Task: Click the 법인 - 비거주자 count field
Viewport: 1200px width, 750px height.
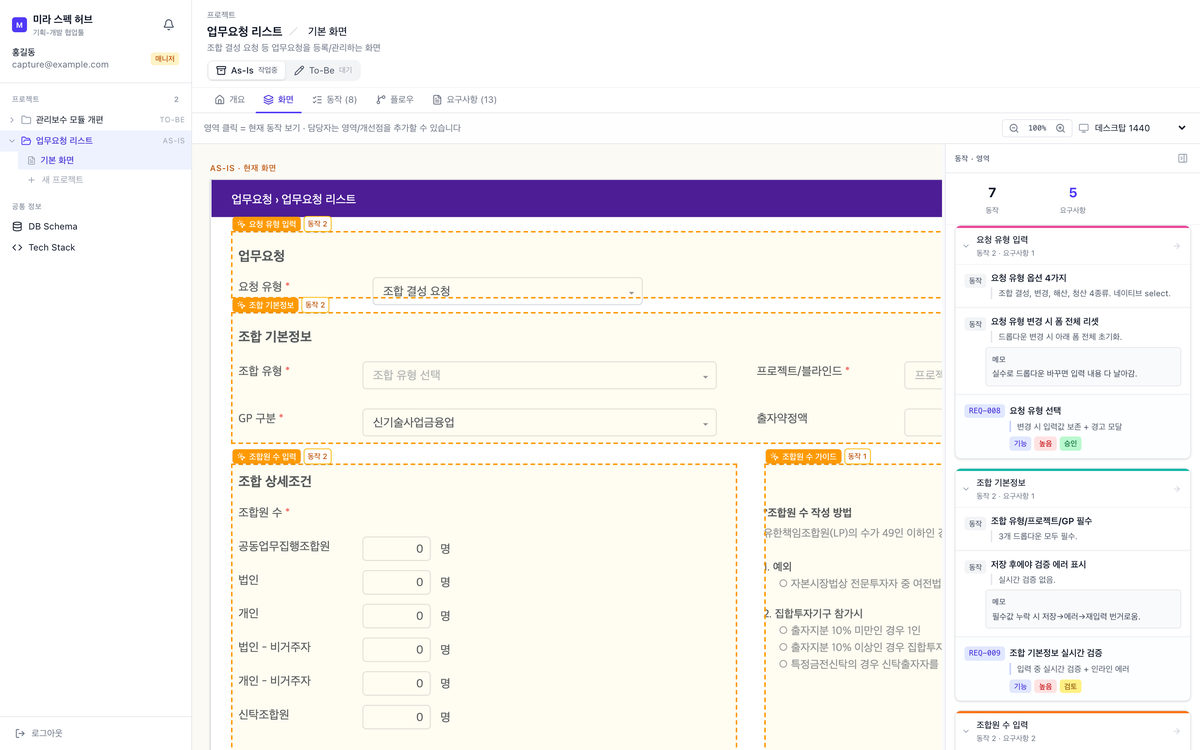Action: 396,650
